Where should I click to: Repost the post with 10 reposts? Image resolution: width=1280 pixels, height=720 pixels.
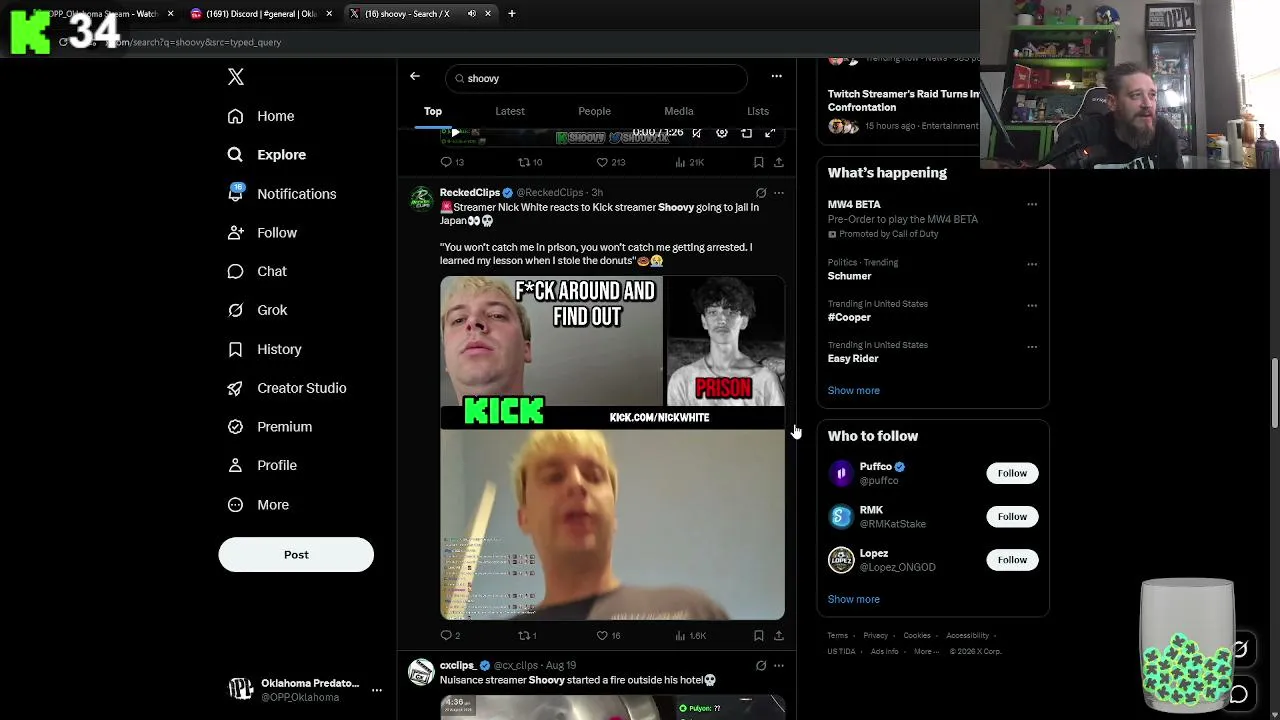[x=530, y=162]
